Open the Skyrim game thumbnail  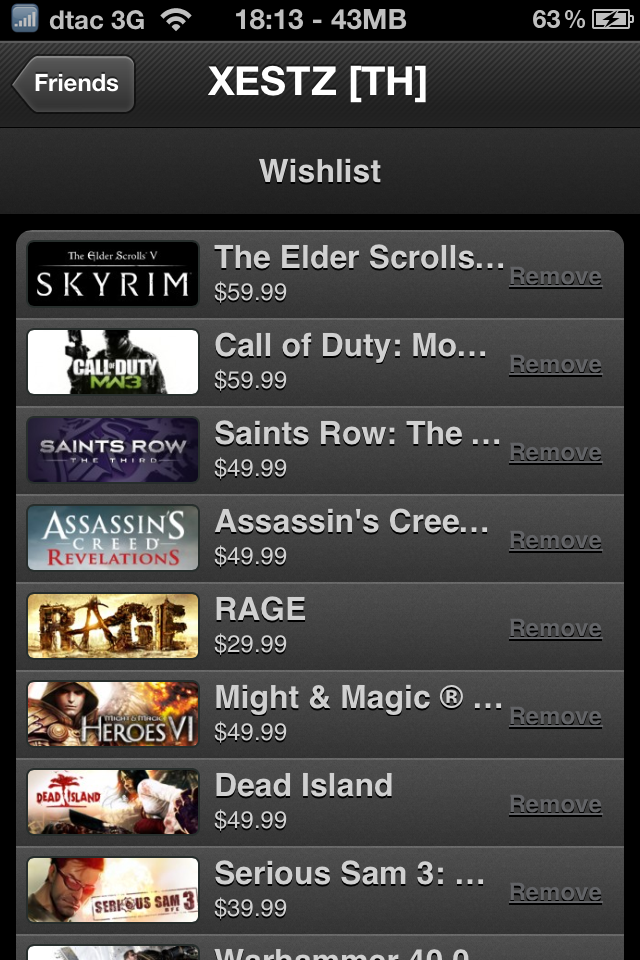pyautogui.click(x=113, y=274)
